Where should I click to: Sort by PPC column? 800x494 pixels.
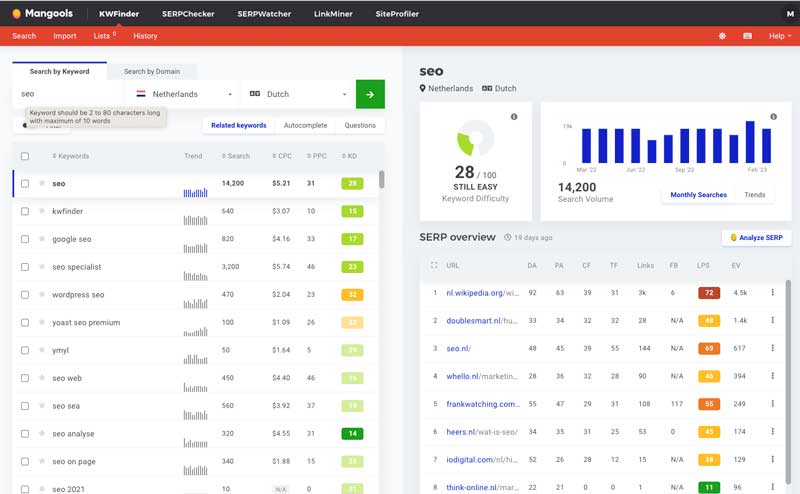click(316, 156)
